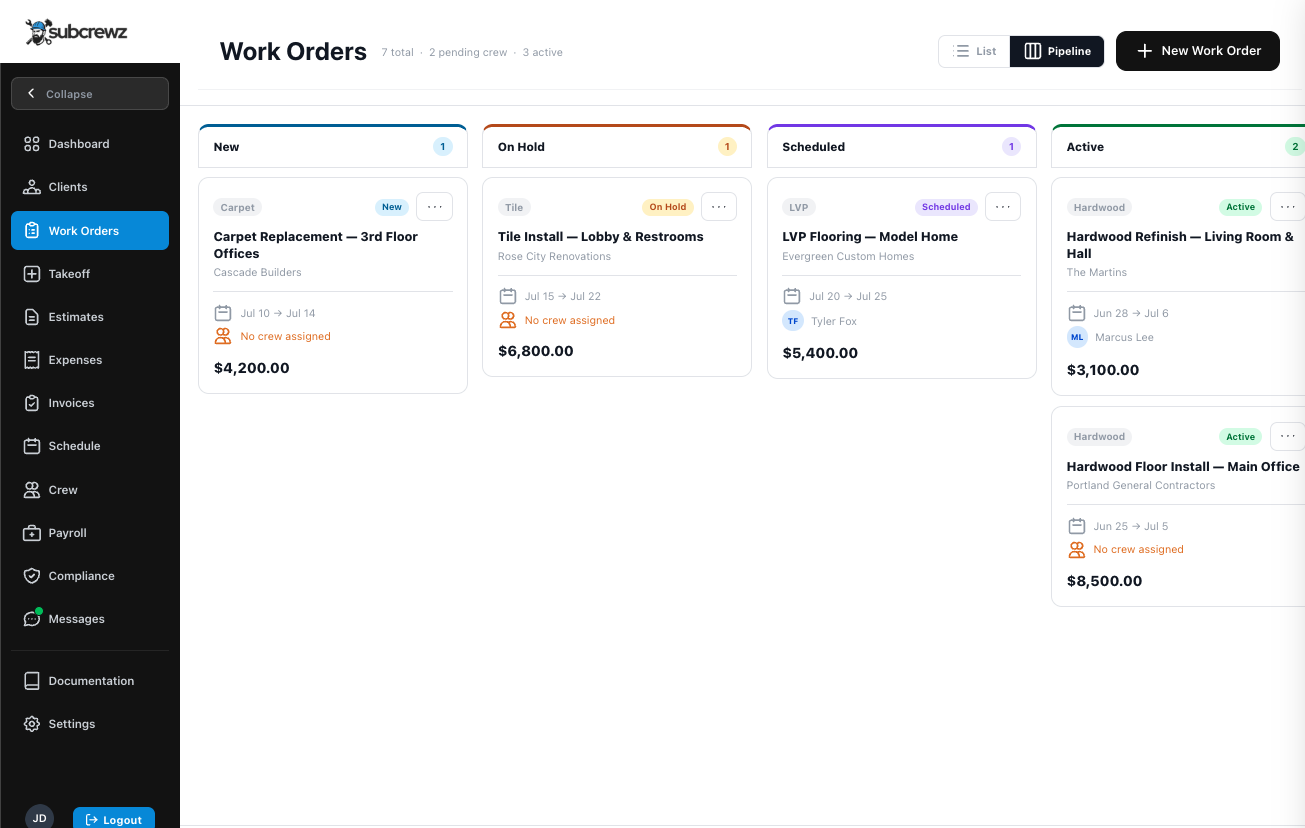Click the Messages chat icon
The image size is (1305, 828).
(32, 619)
